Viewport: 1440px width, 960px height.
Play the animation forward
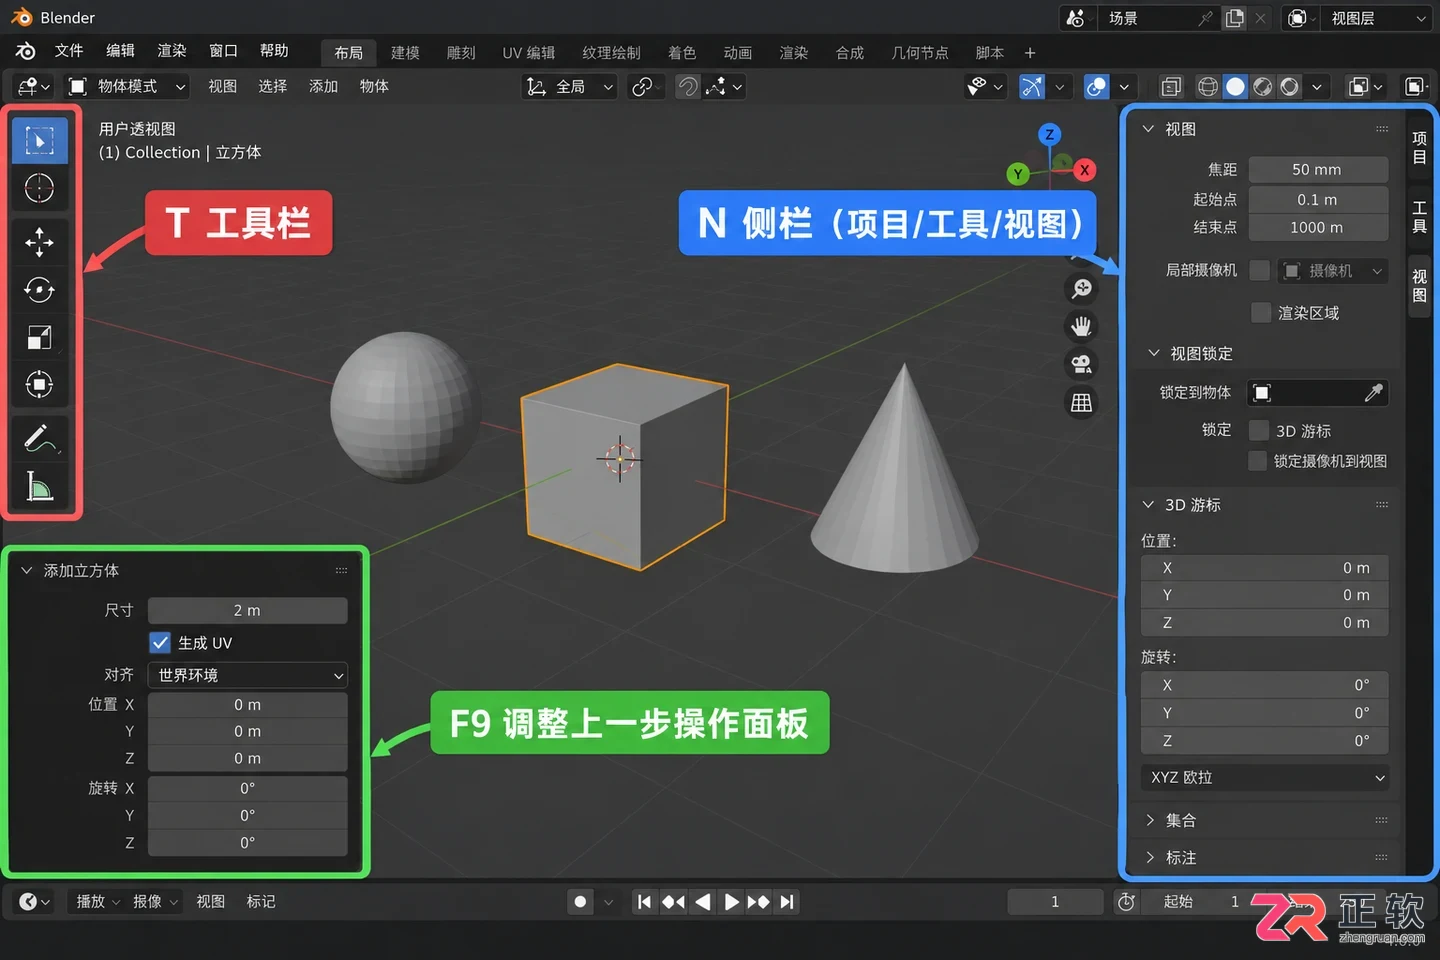click(x=731, y=902)
